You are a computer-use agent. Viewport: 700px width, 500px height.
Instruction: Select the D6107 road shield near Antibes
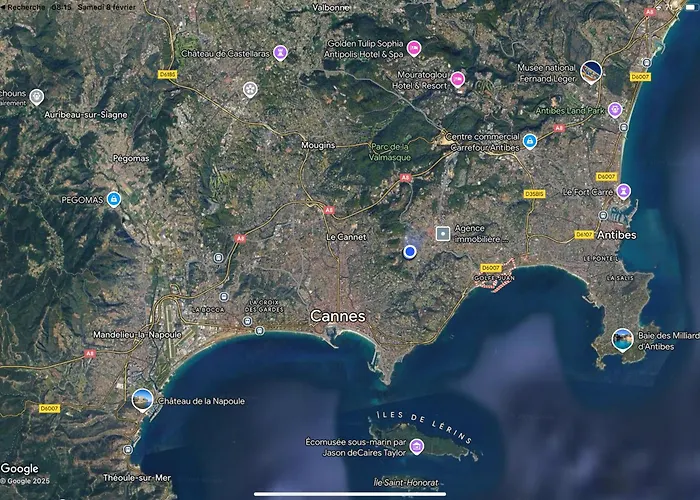pyautogui.click(x=584, y=234)
